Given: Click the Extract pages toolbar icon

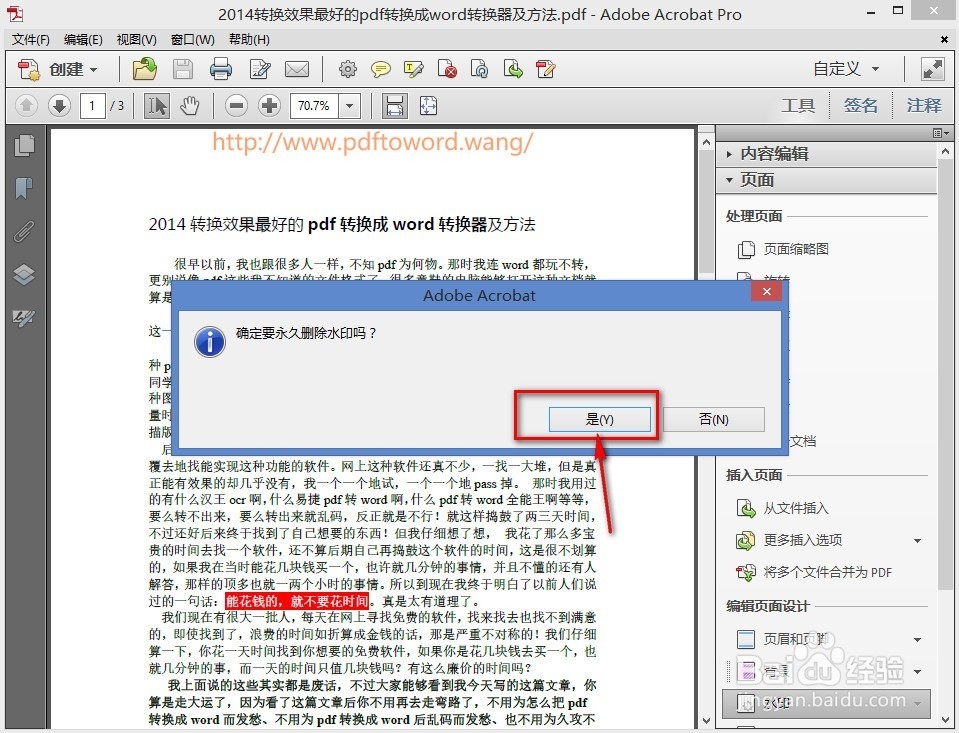Looking at the screenshot, I should coord(513,69).
